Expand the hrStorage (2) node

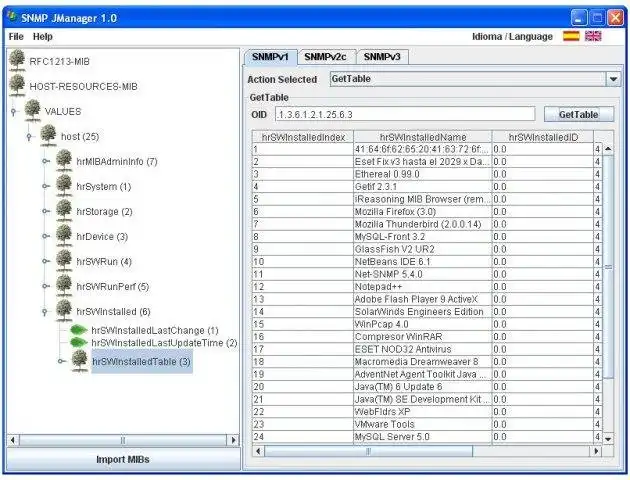pos(46,211)
